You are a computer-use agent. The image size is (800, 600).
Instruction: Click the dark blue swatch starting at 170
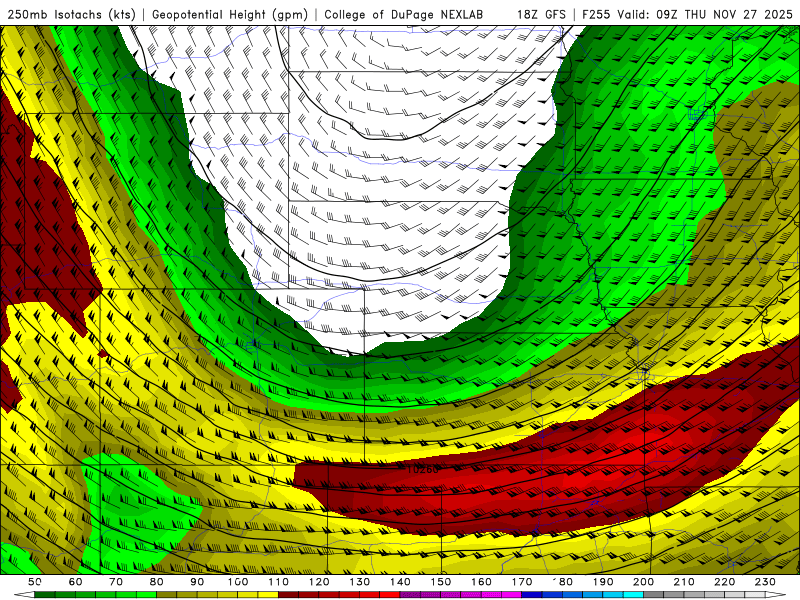pos(532,594)
